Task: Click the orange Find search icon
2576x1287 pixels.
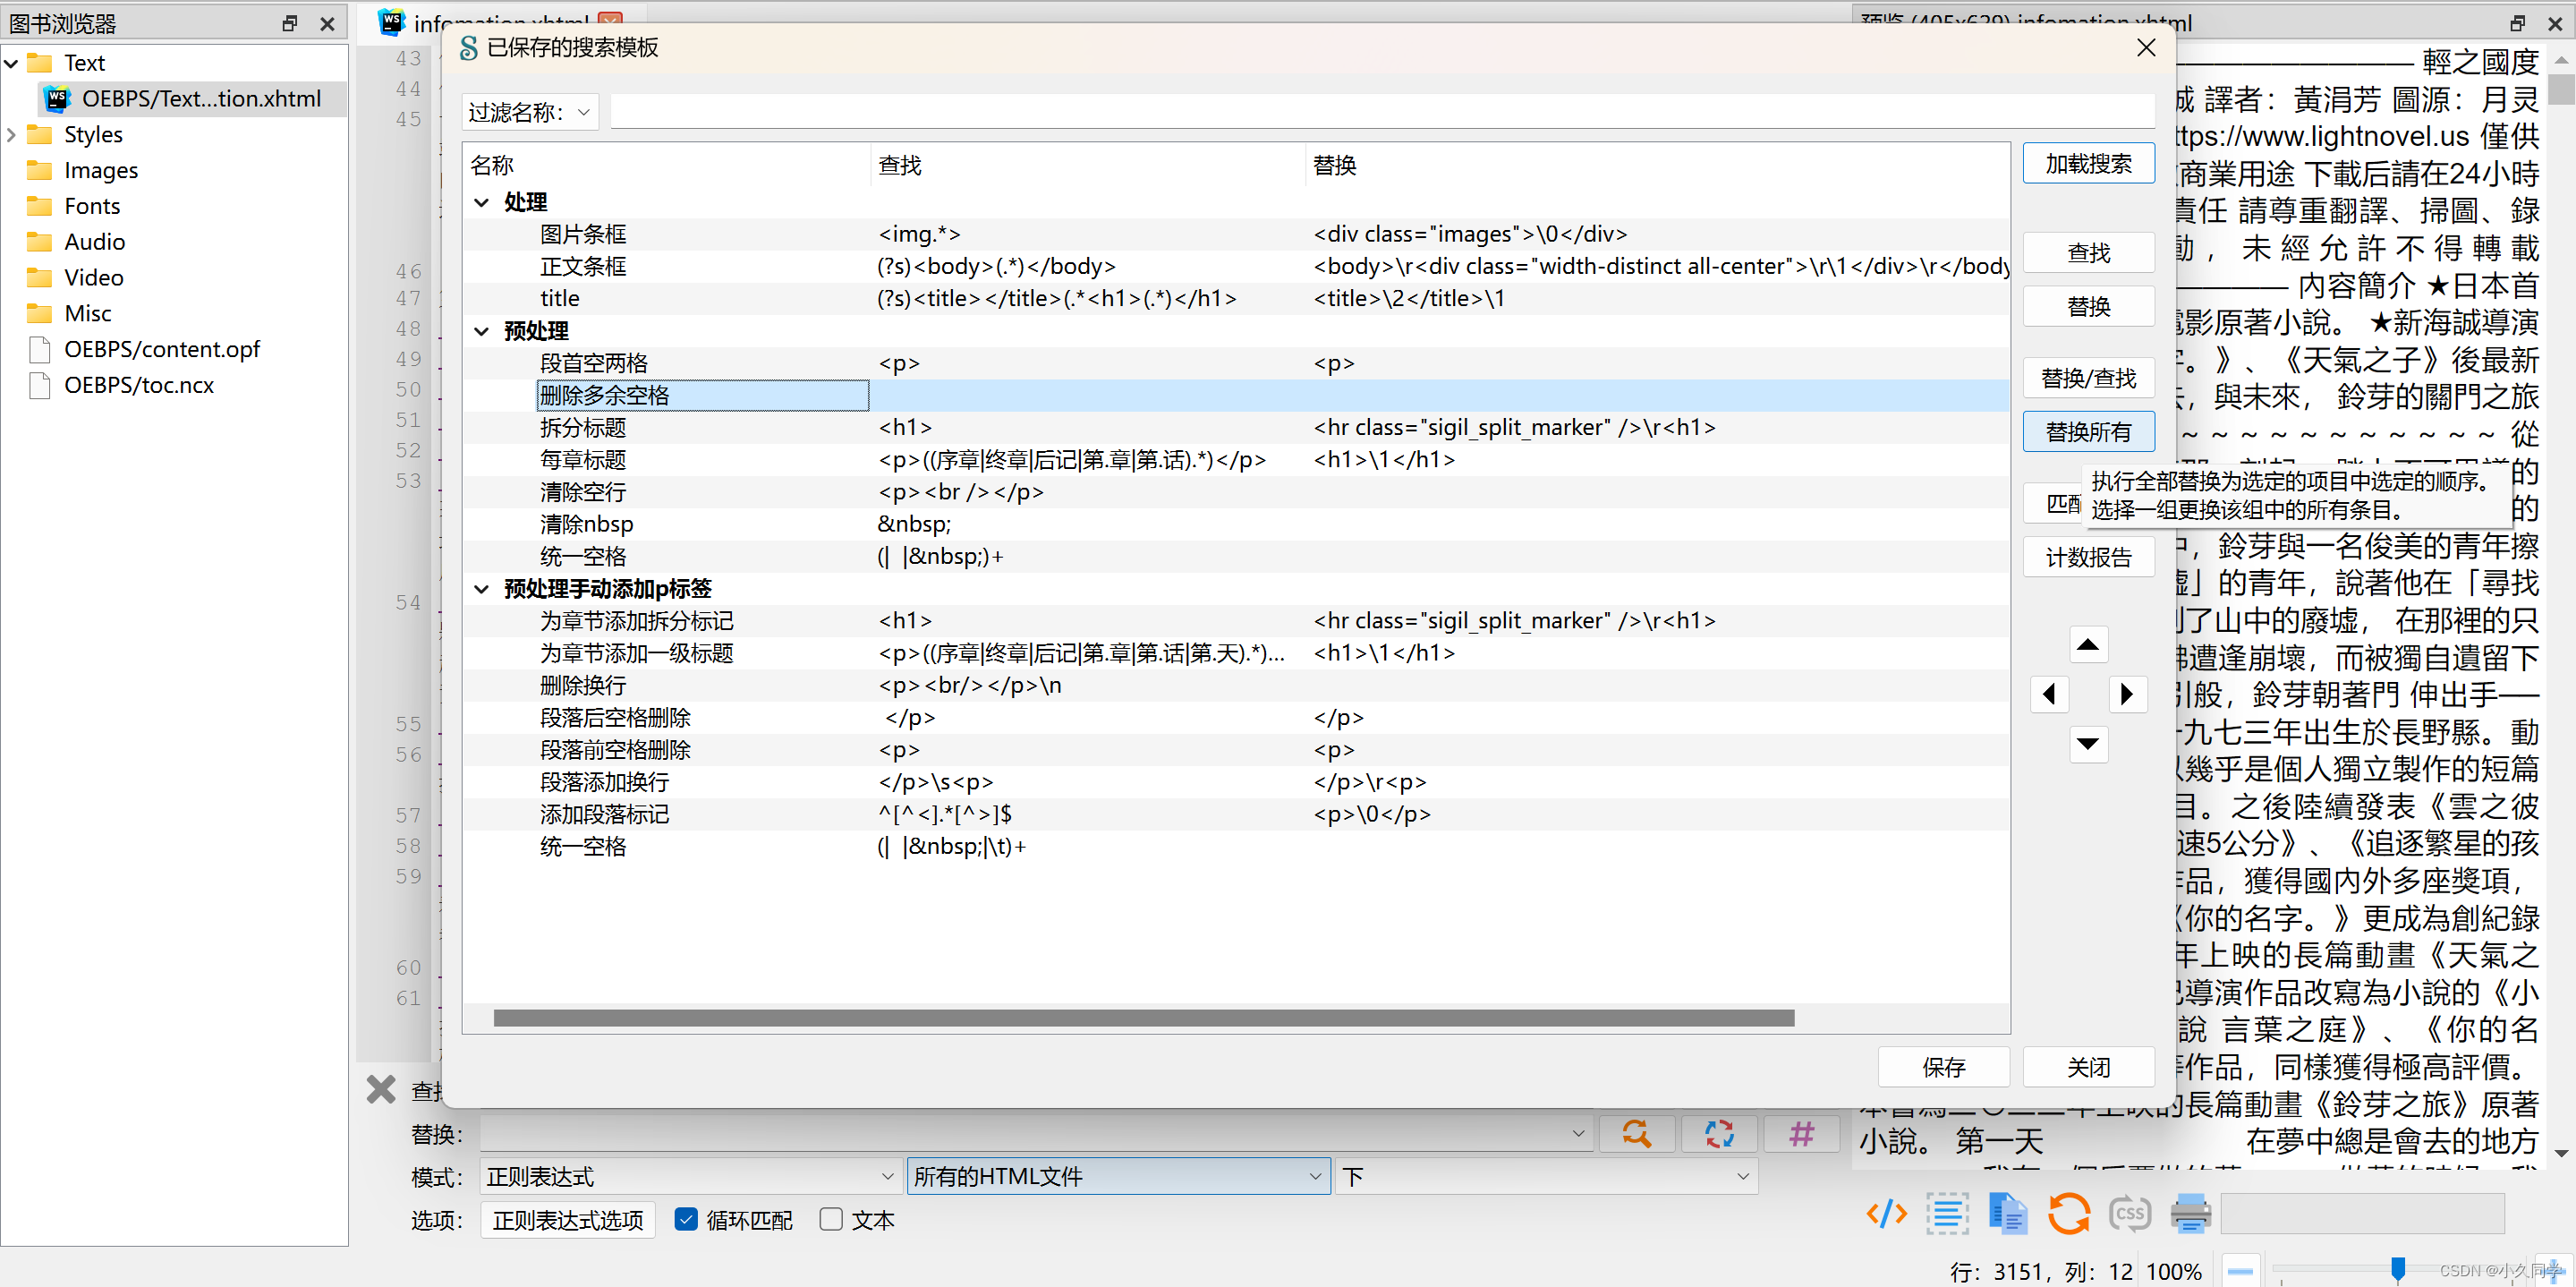Action: point(1636,1134)
